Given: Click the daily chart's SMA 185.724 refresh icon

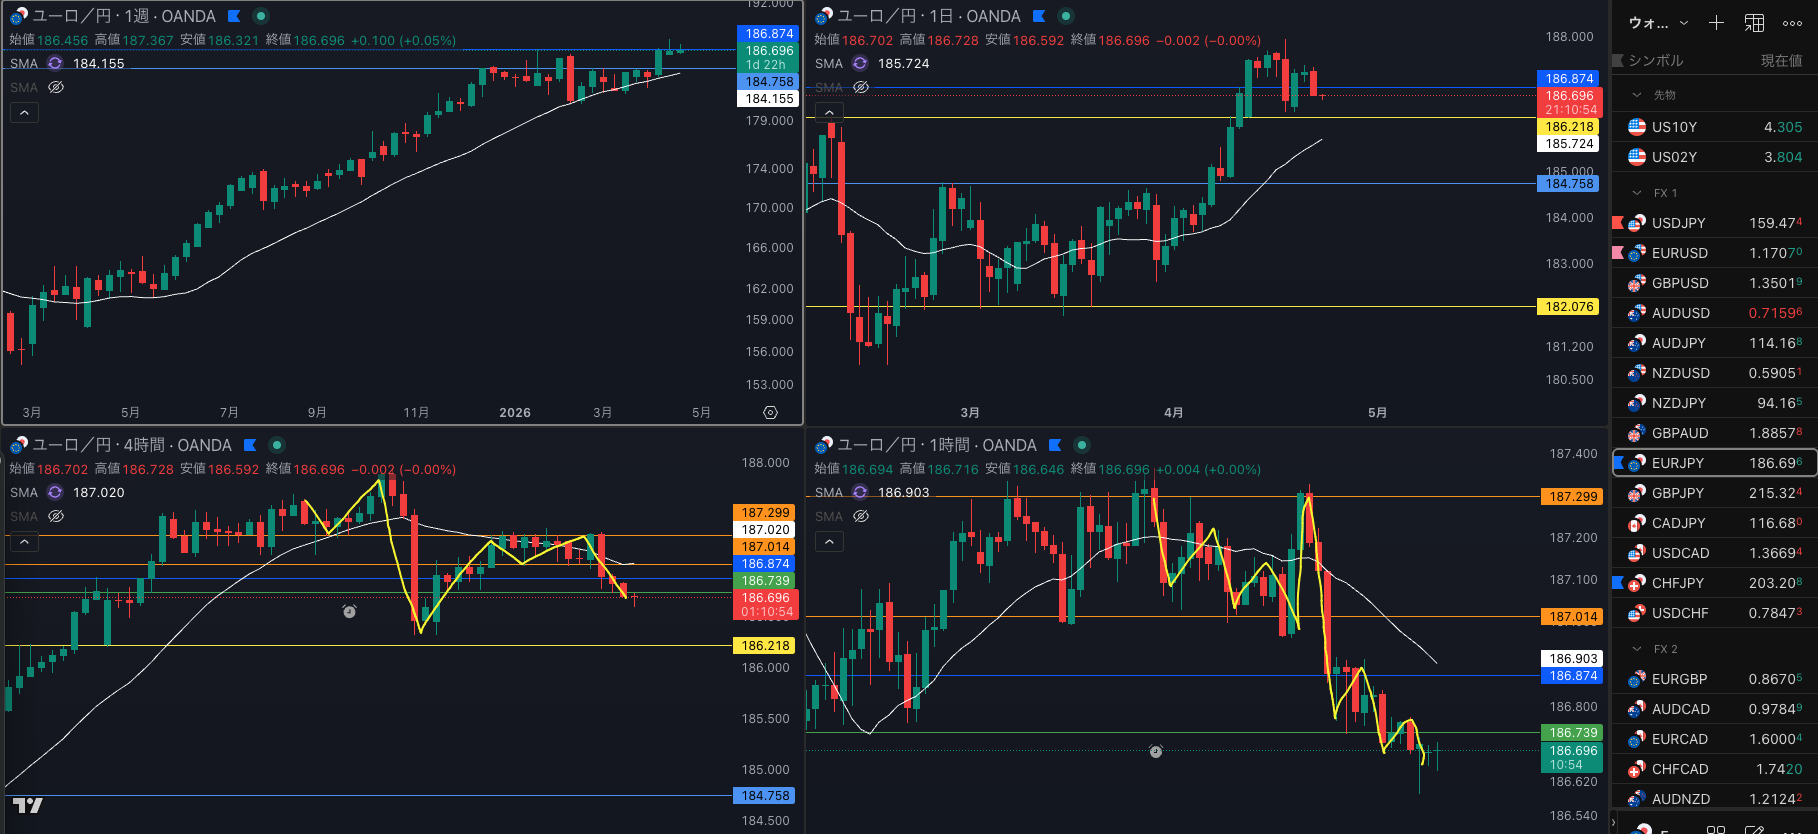Looking at the screenshot, I should coord(860,63).
